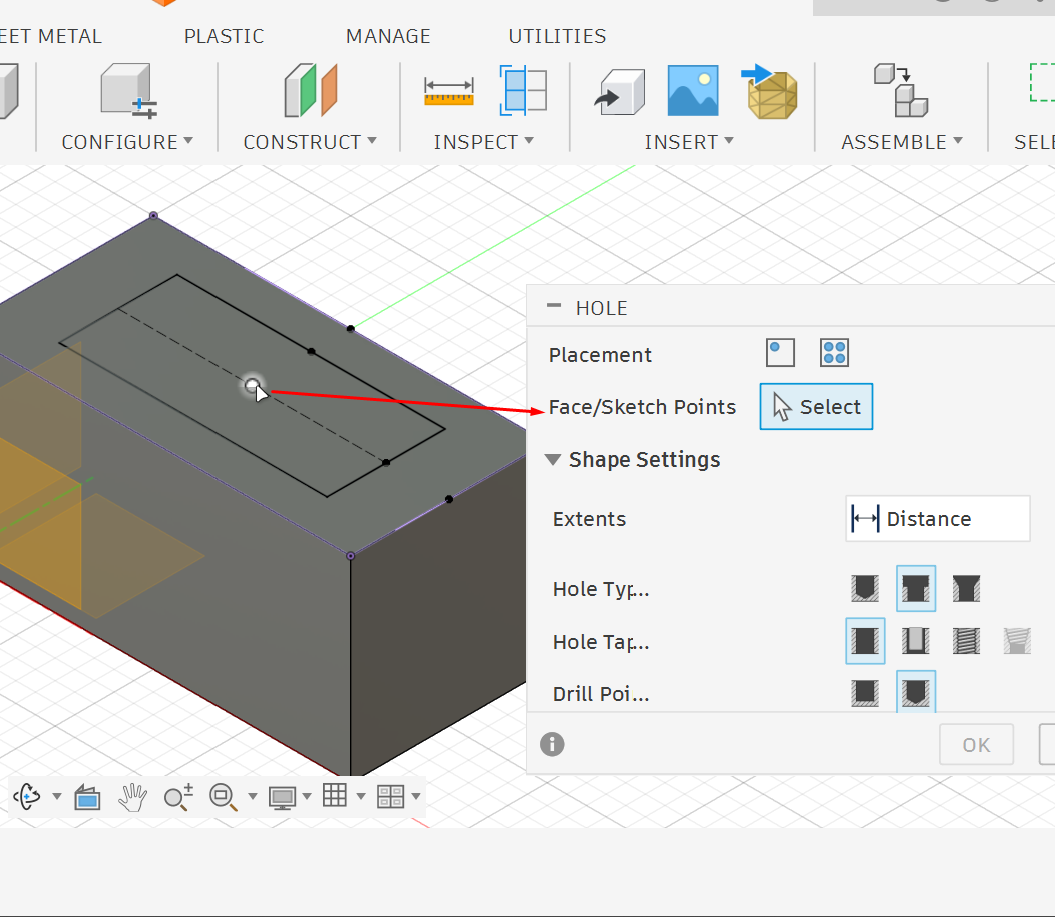Screen dimensions: 1055x917
Task: Click the Insert Derive icon
Action: pyautogui.click(x=620, y=91)
